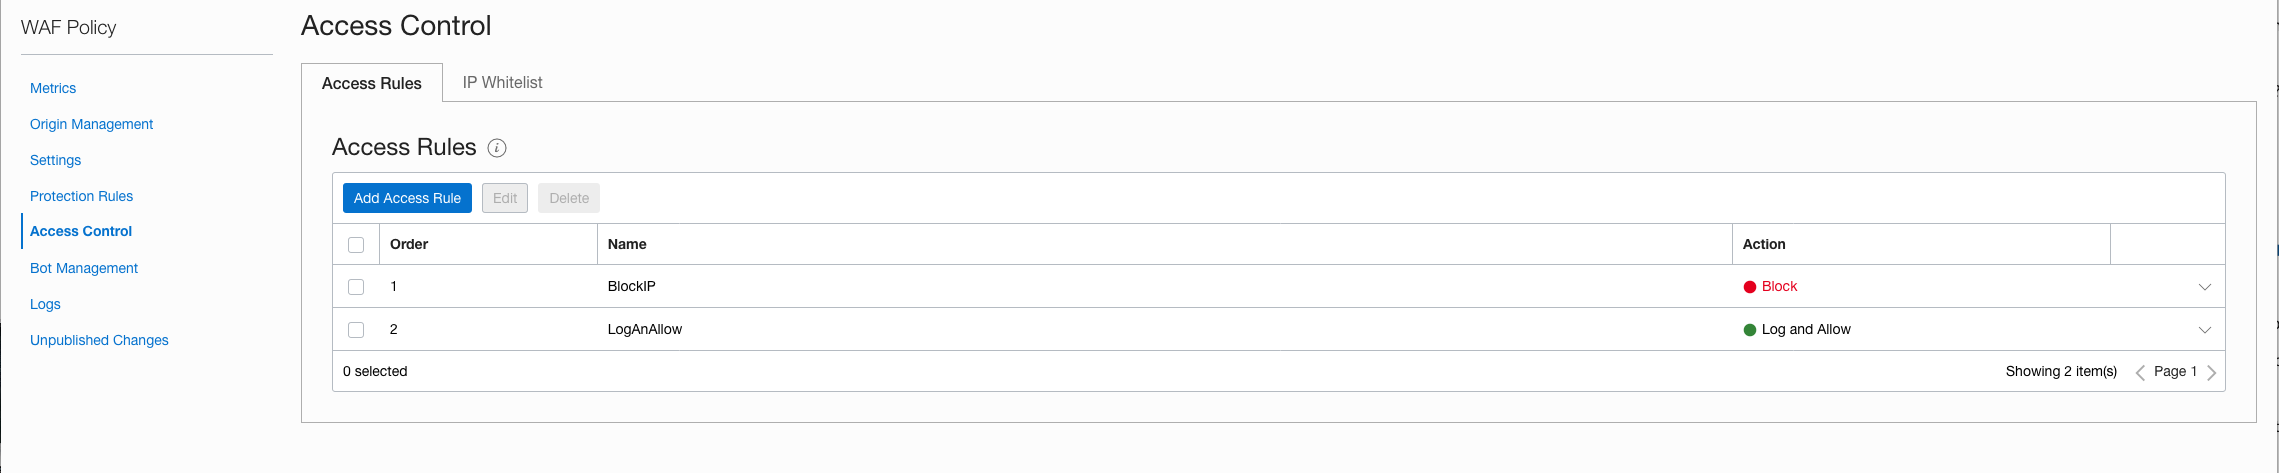Select the LogAnAllow rule checkbox
The width and height of the screenshot is (2279, 473).
[x=356, y=330]
